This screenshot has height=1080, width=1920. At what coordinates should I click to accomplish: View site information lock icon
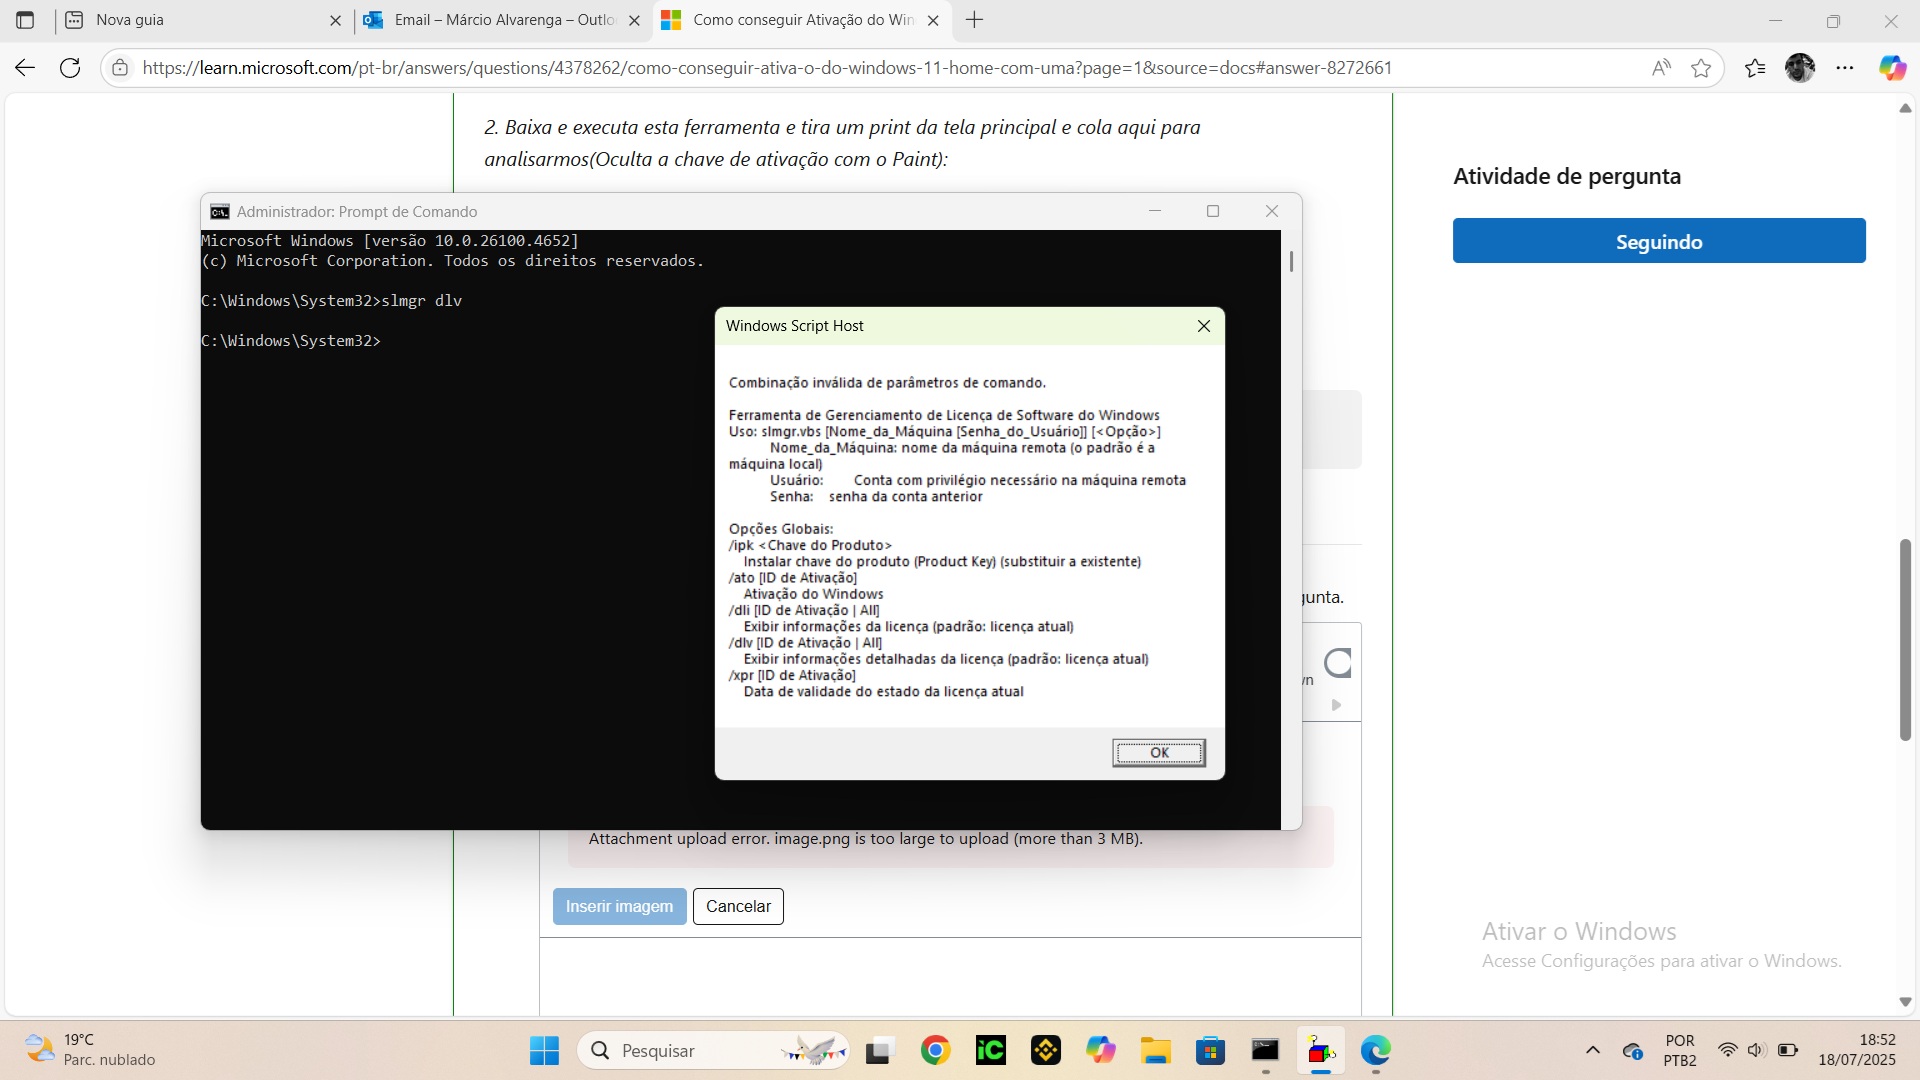click(x=120, y=68)
